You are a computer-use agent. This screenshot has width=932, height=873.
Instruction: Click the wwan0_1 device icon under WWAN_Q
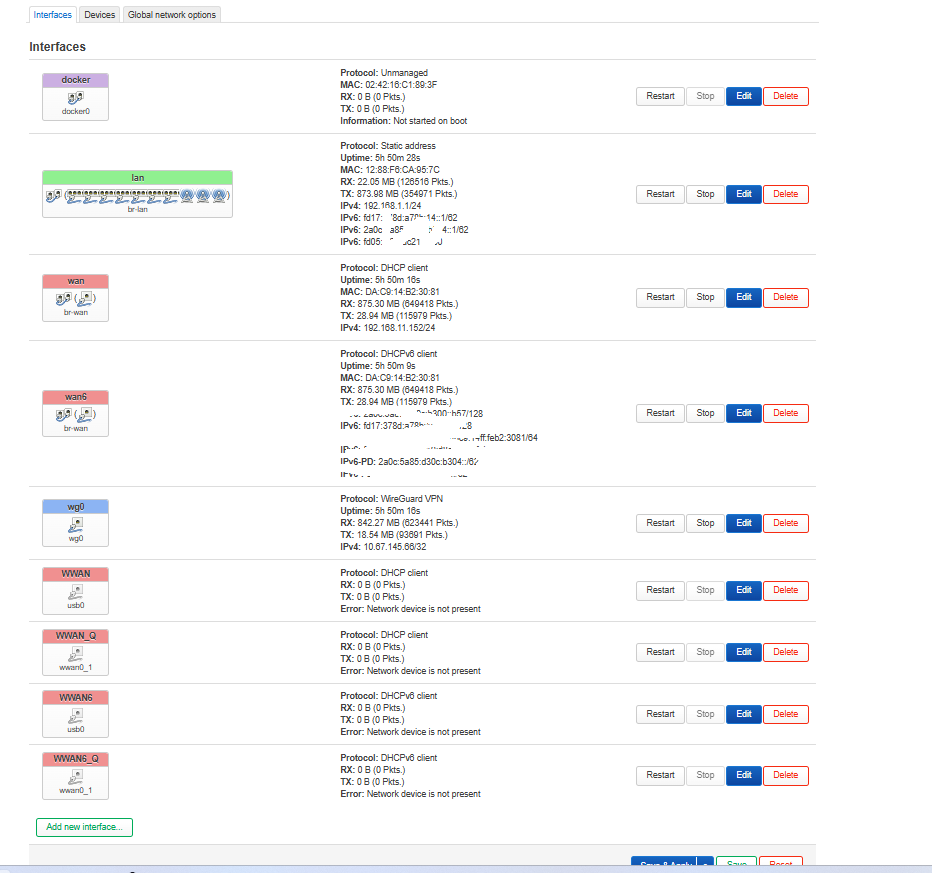[x=75, y=653]
